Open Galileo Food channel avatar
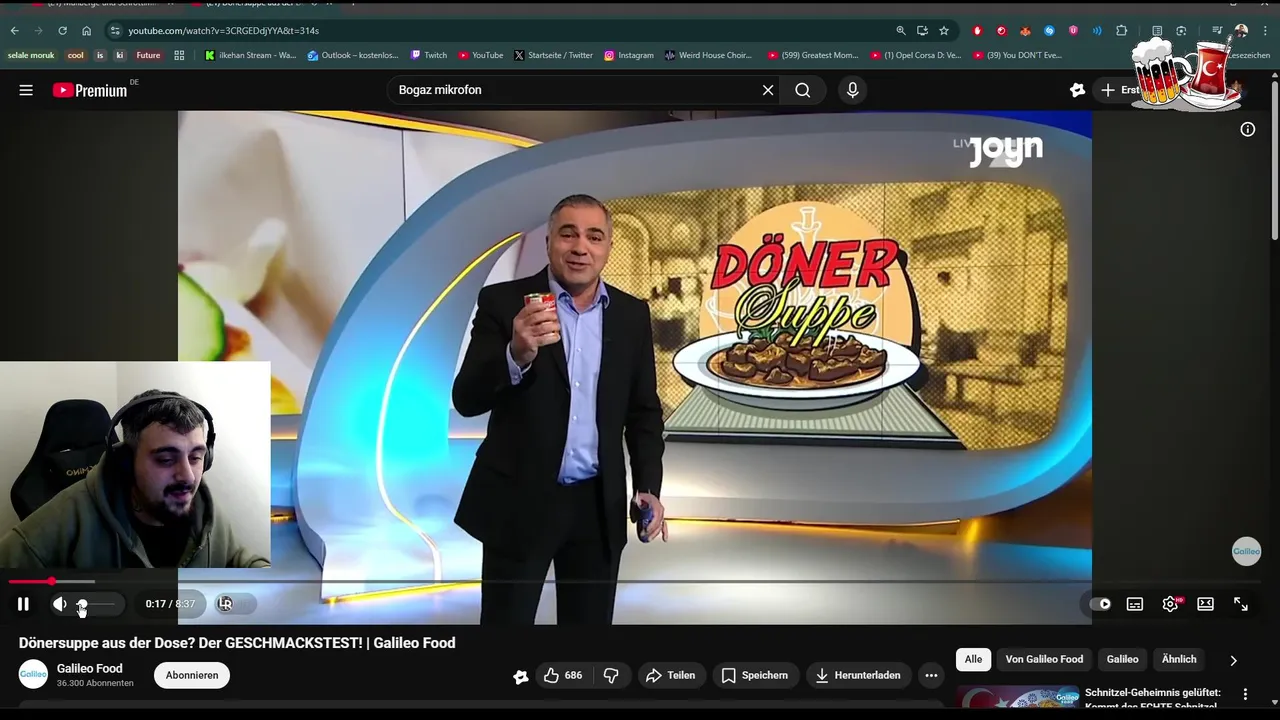Viewport: 1280px width, 720px height. (x=33, y=675)
